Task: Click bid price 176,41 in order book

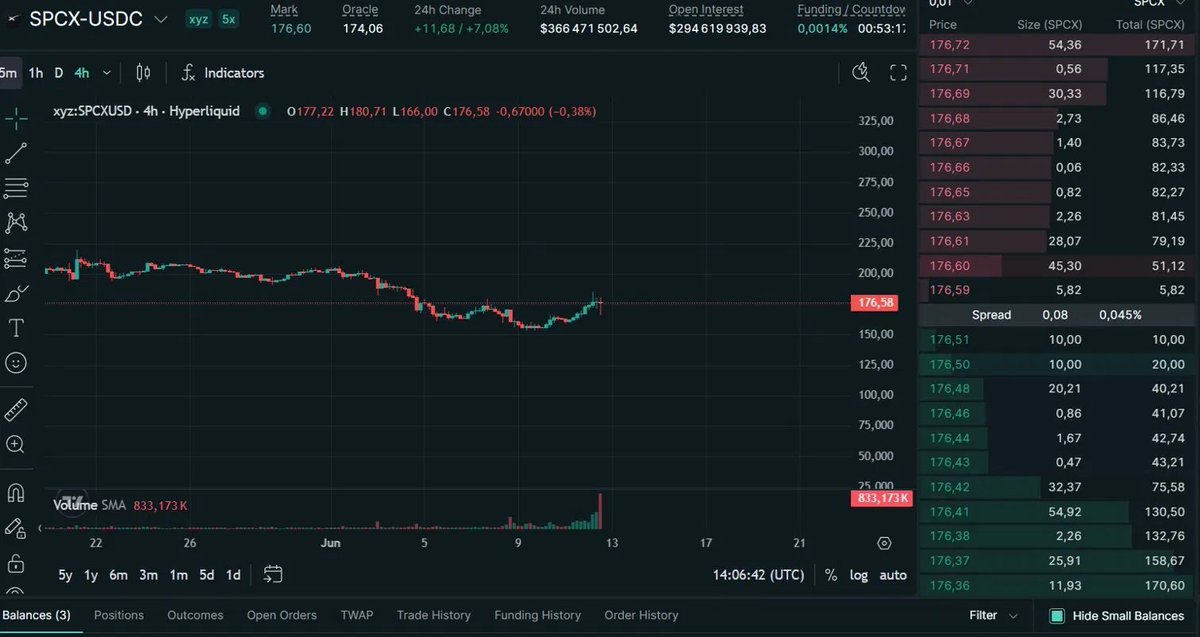Action: click(949, 511)
